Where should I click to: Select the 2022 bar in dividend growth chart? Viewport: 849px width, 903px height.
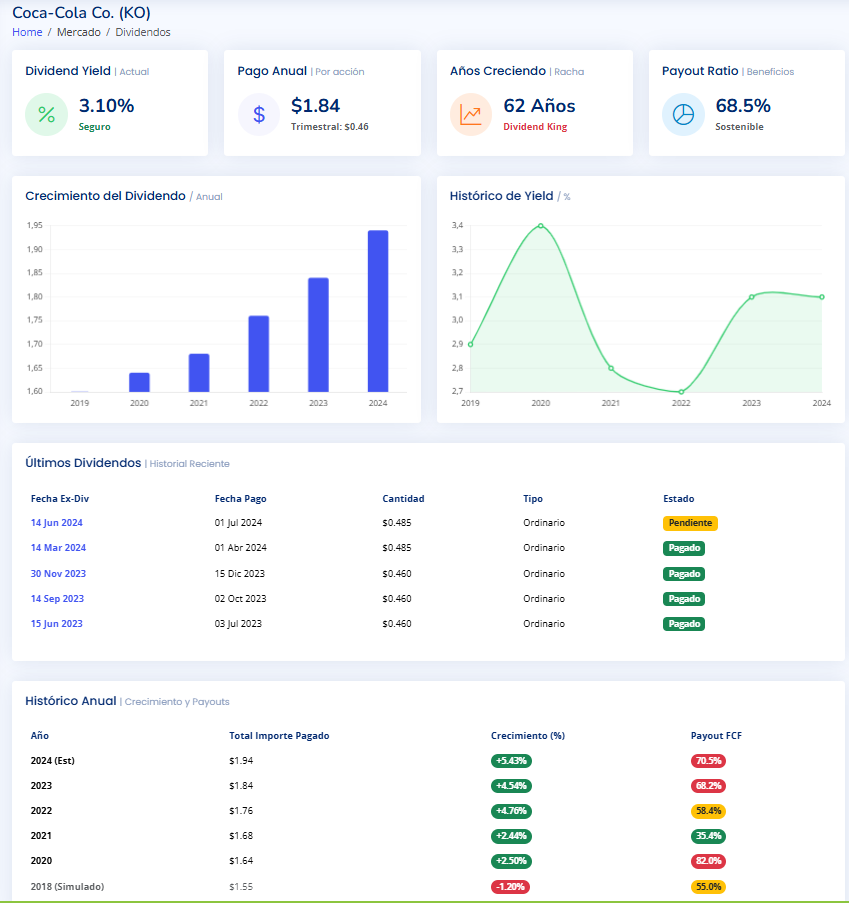[259, 354]
